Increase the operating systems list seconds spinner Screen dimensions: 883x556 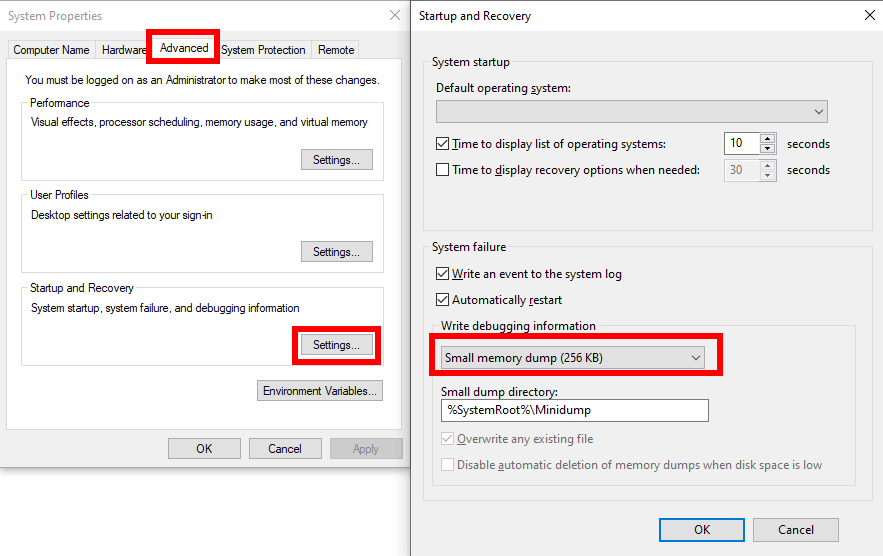pos(768,138)
